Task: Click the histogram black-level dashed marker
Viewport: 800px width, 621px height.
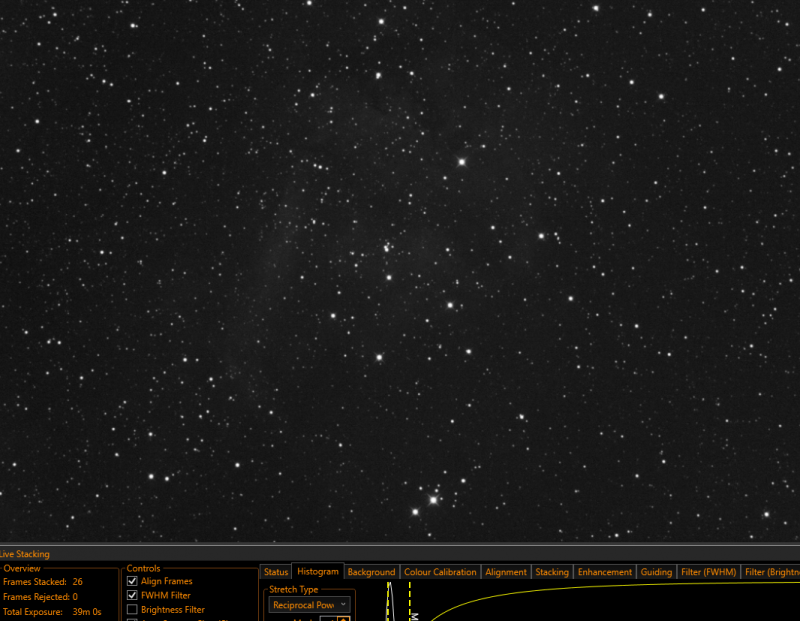Action: pos(388,602)
